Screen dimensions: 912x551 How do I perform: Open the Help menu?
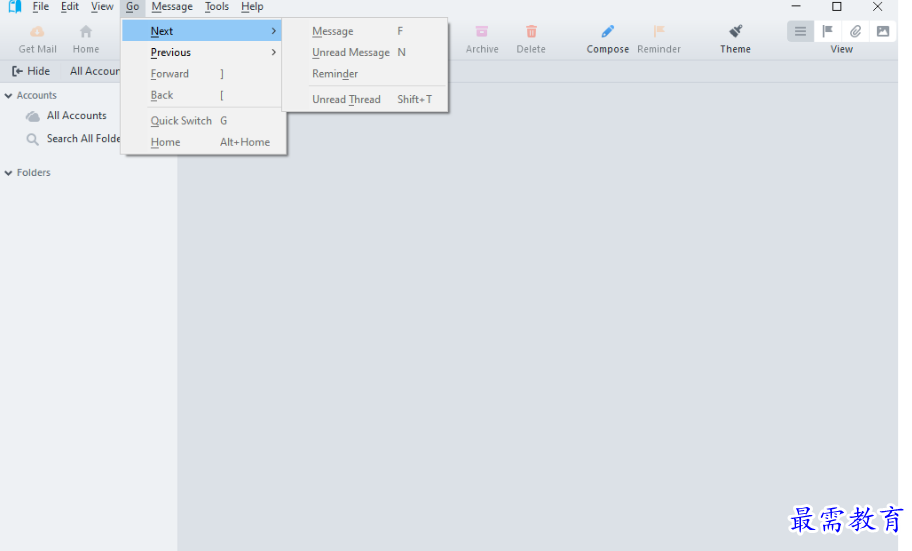point(252,7)
